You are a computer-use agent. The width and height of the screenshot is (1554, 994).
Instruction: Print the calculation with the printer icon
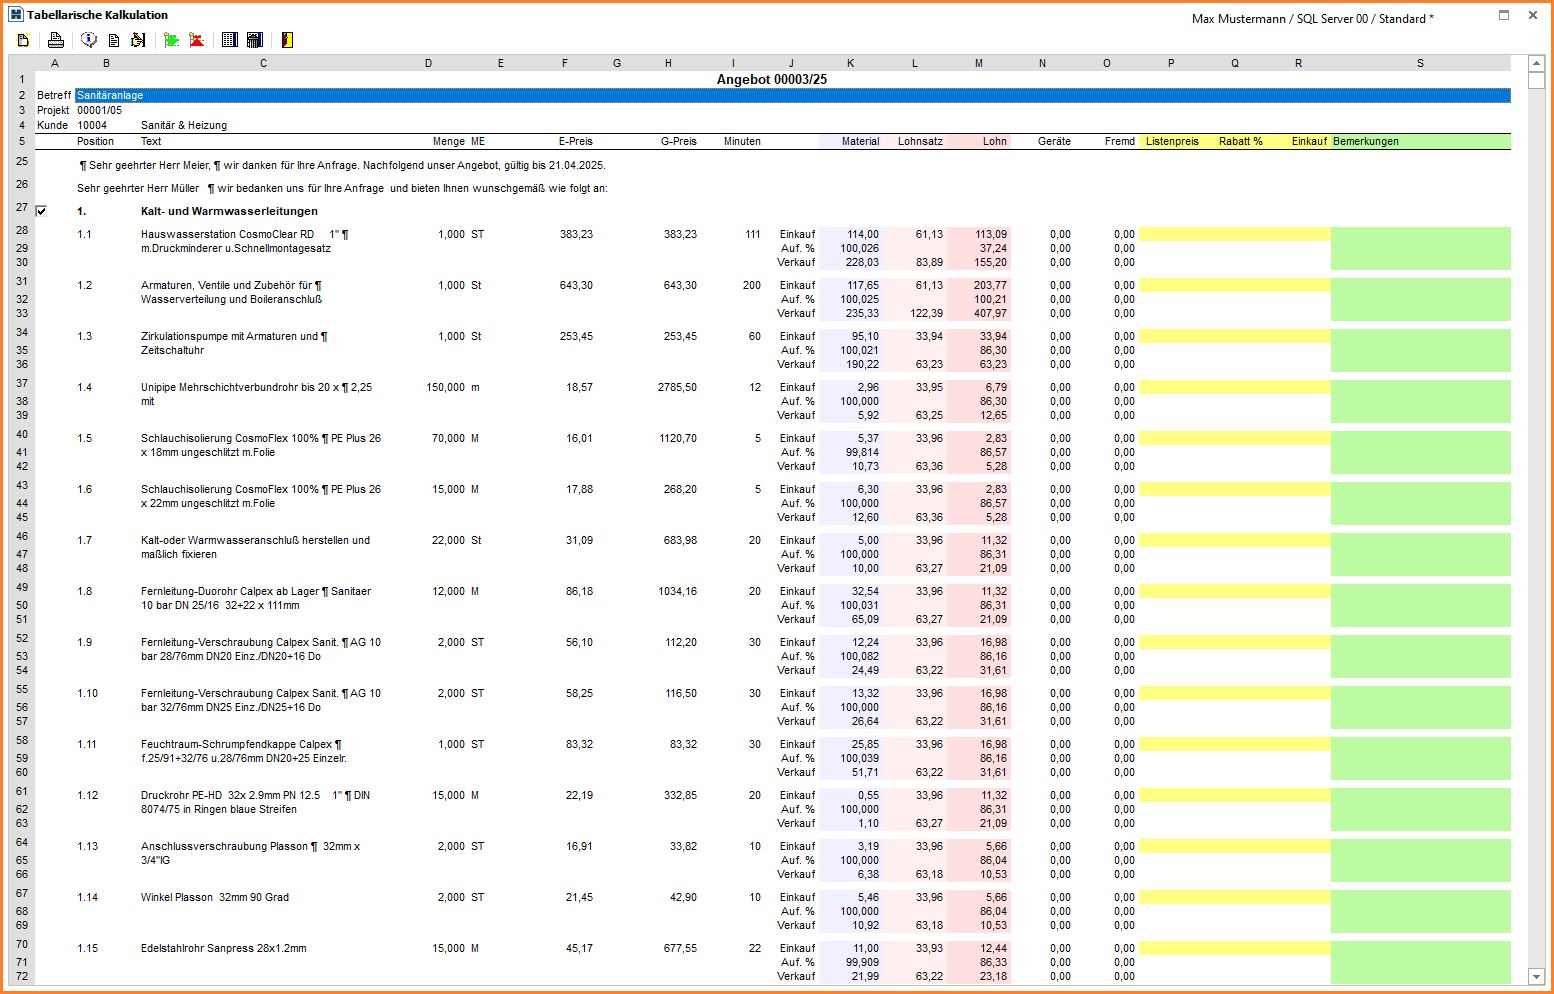coord(56,40)
